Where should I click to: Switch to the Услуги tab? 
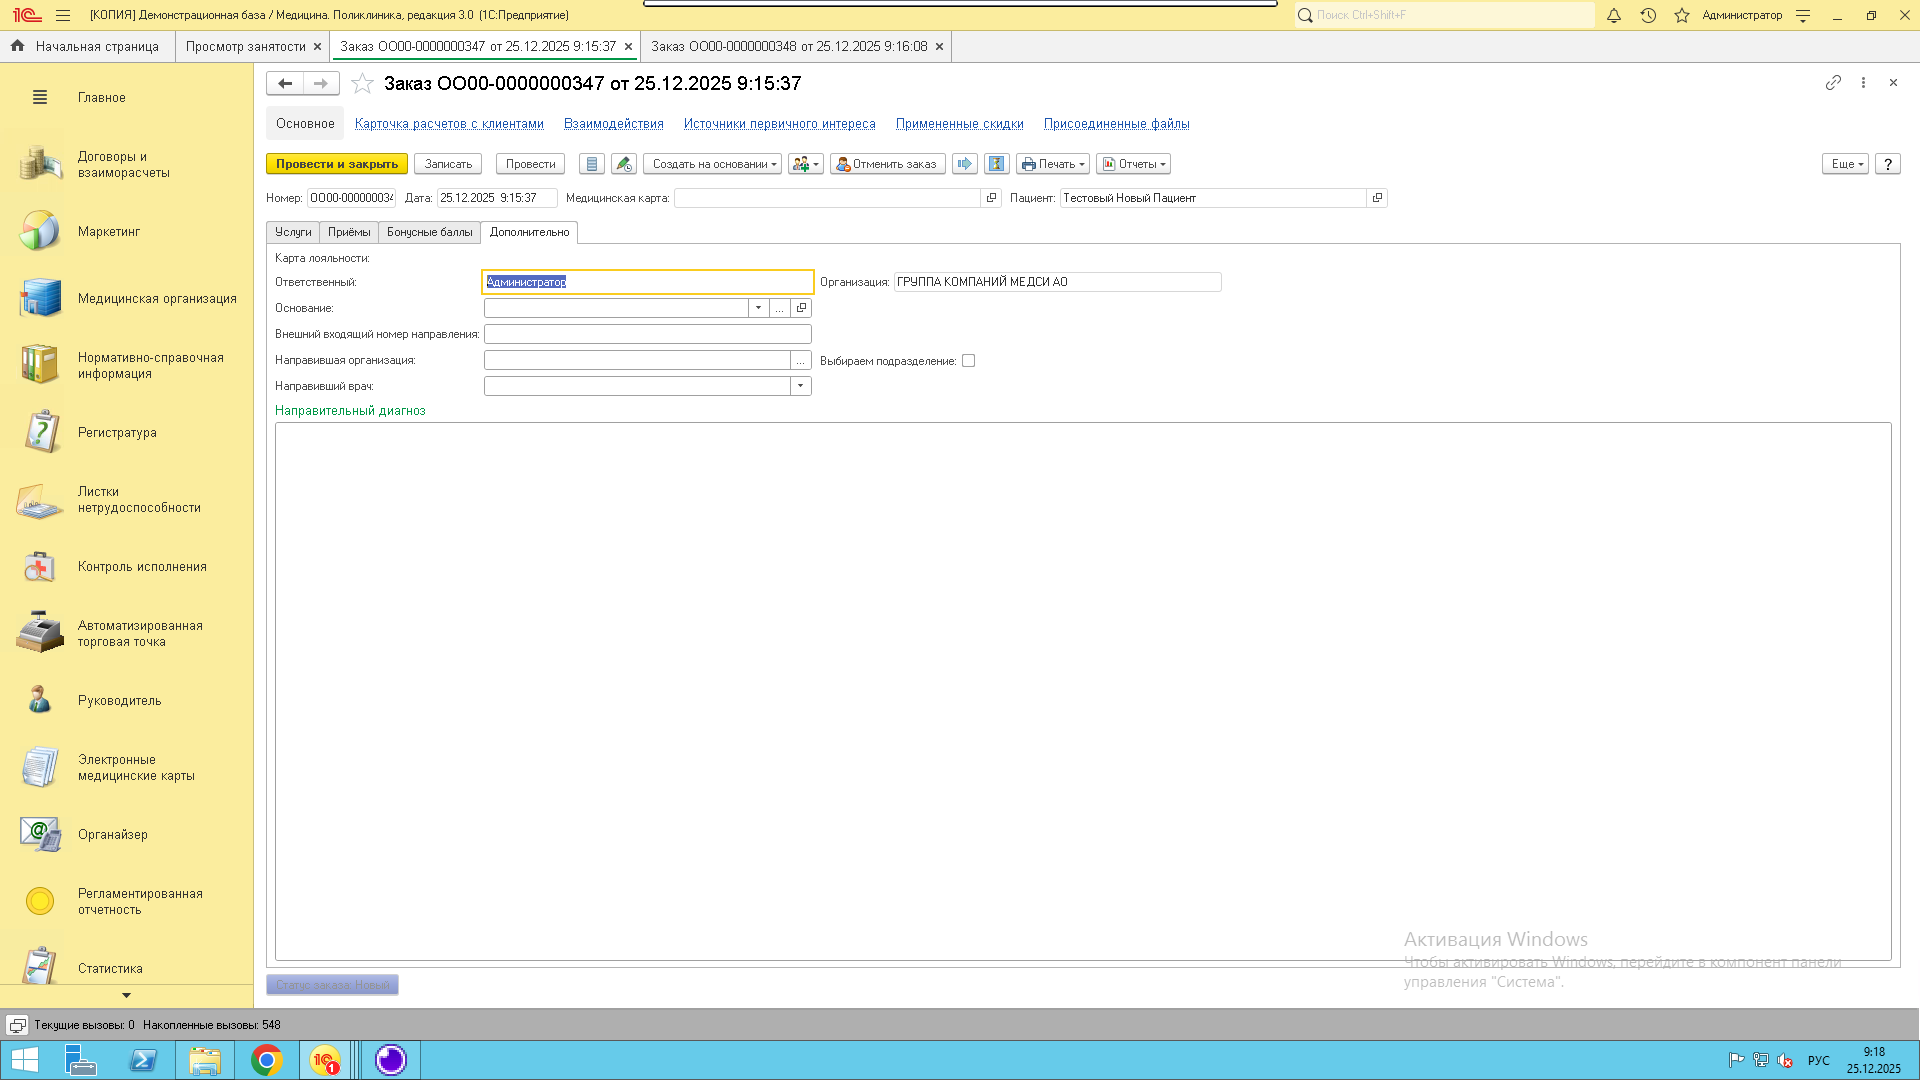293,232
